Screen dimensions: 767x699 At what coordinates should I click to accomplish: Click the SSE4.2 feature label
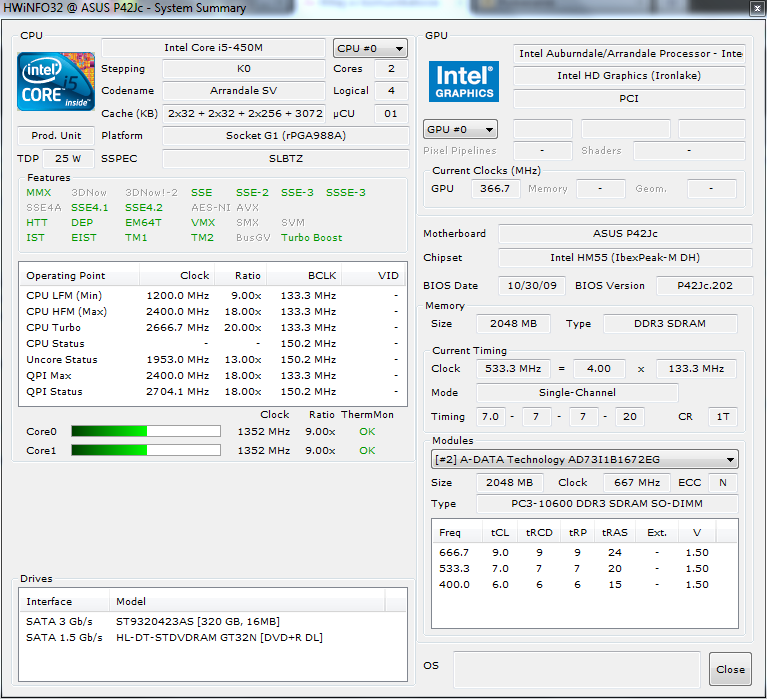point(143,207)
